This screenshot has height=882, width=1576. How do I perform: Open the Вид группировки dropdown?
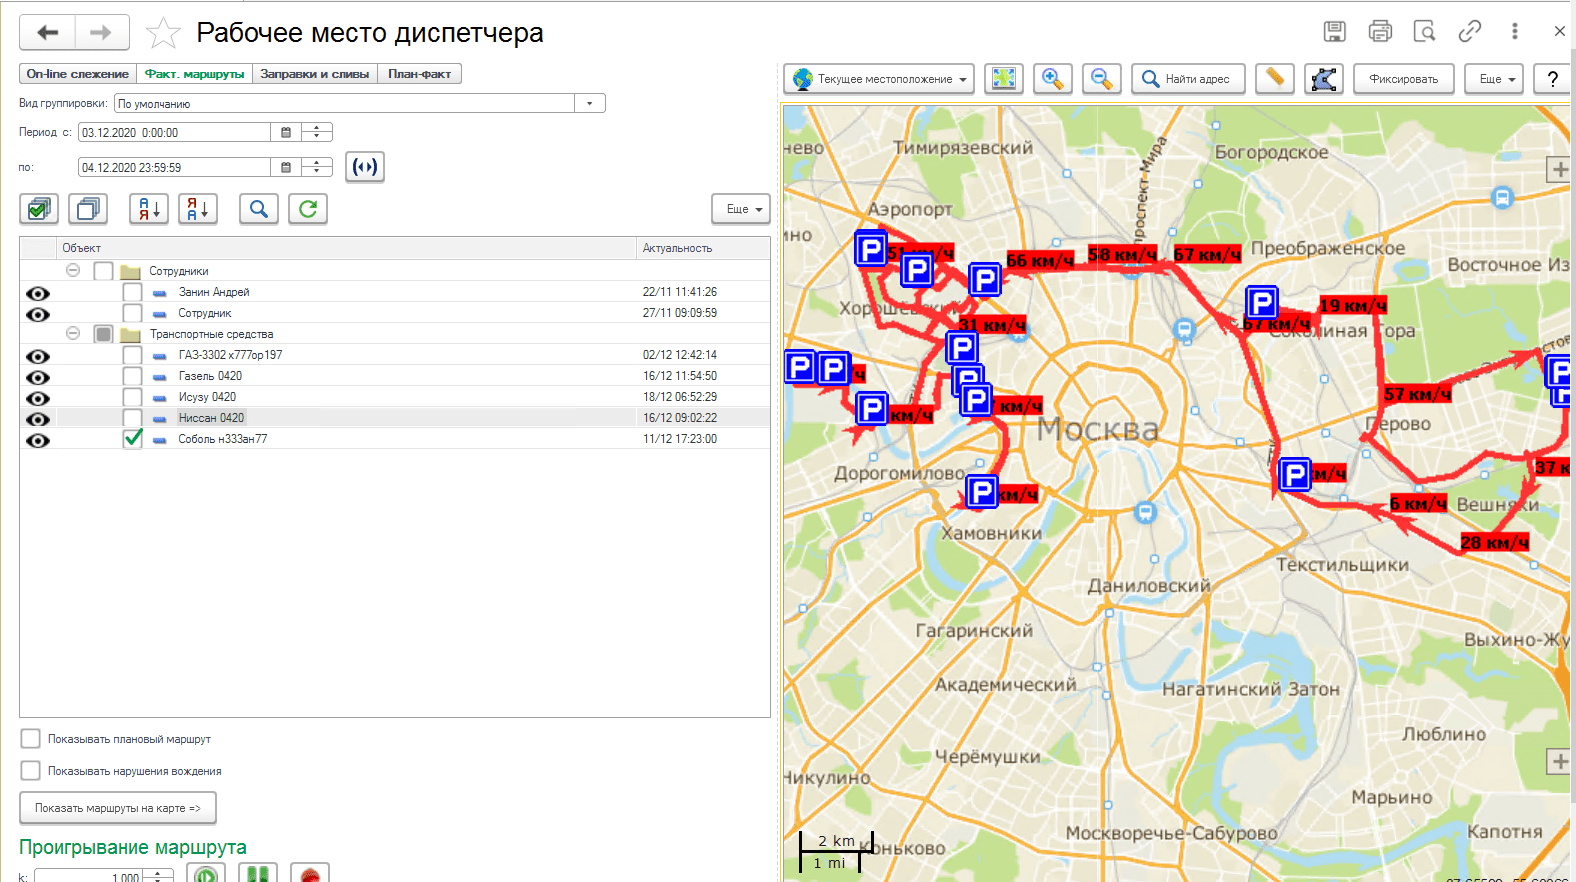[x=589, y=104]
